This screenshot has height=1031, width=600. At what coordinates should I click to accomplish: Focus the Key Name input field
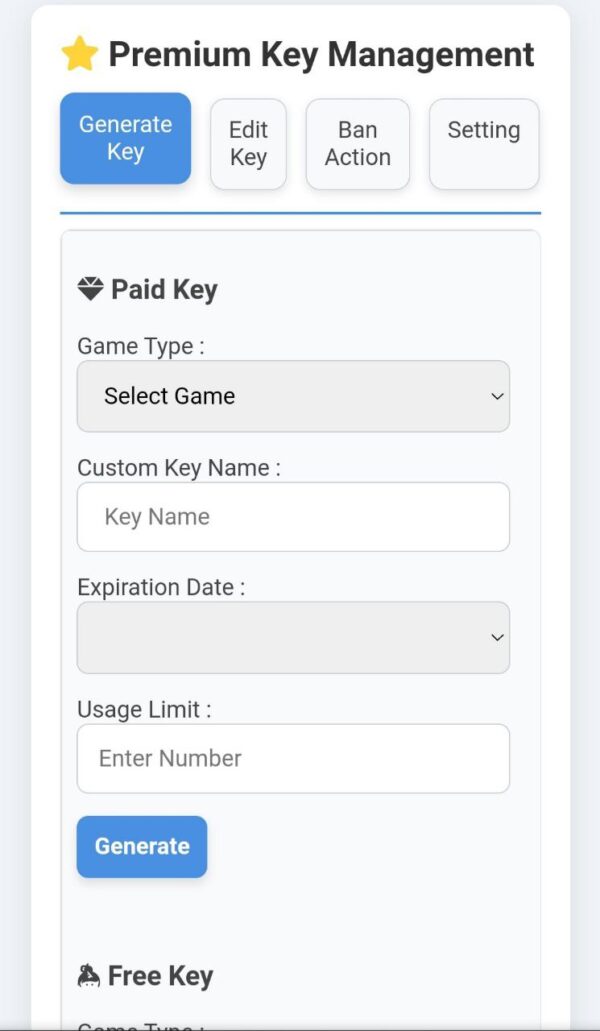pyautogui.click(x=293, y=517)
